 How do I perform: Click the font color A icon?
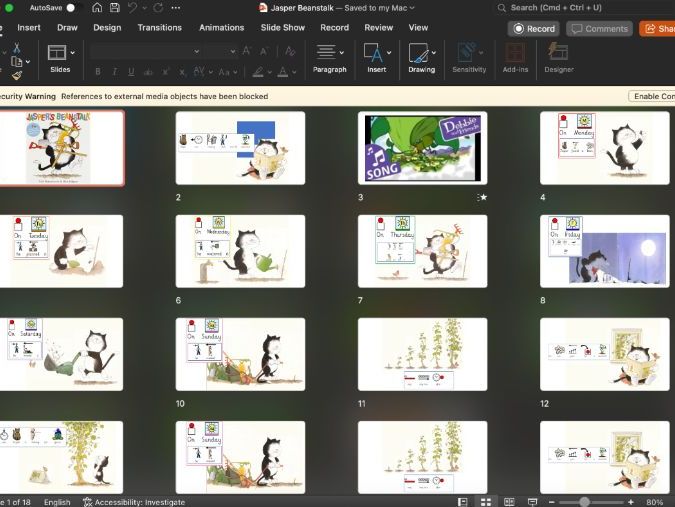point(283,72)
